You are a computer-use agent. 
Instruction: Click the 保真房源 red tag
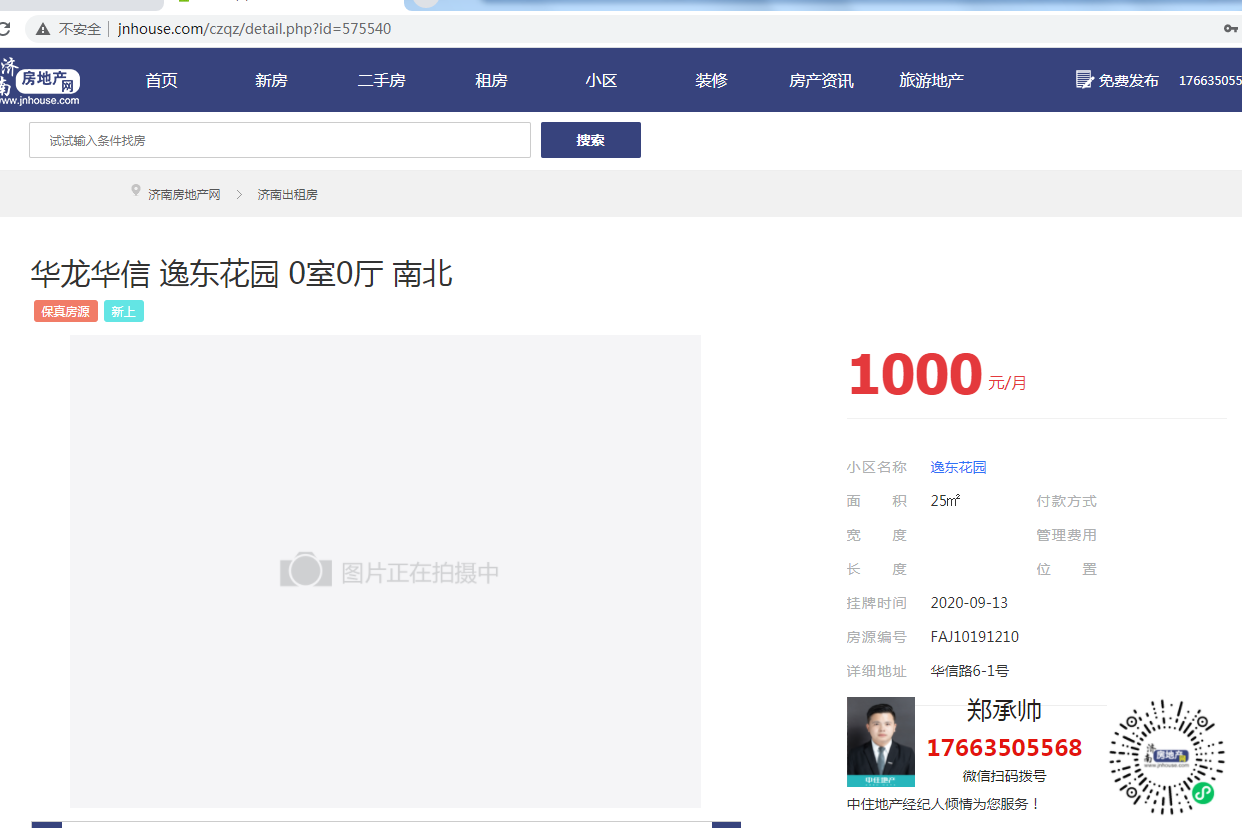[66, 312]
